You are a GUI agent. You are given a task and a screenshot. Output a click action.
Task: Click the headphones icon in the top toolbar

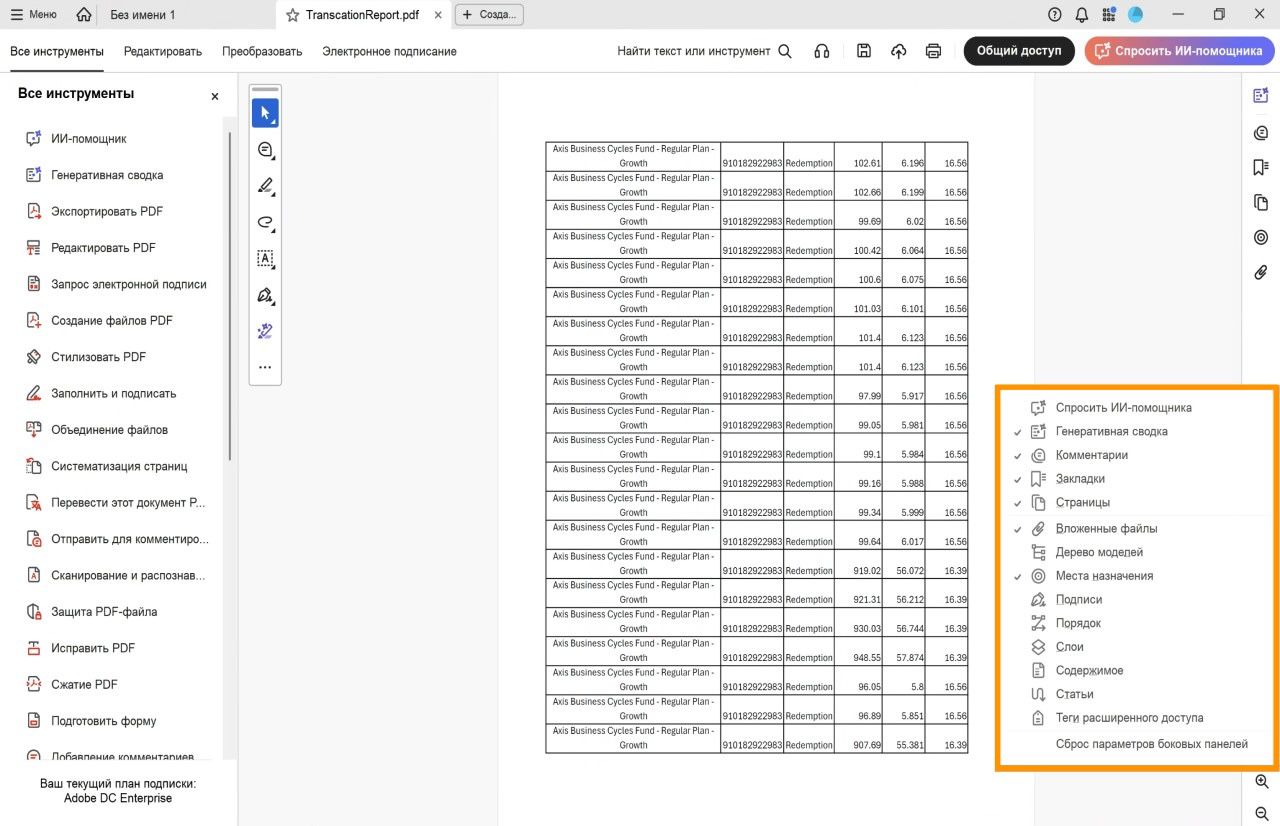822,51
